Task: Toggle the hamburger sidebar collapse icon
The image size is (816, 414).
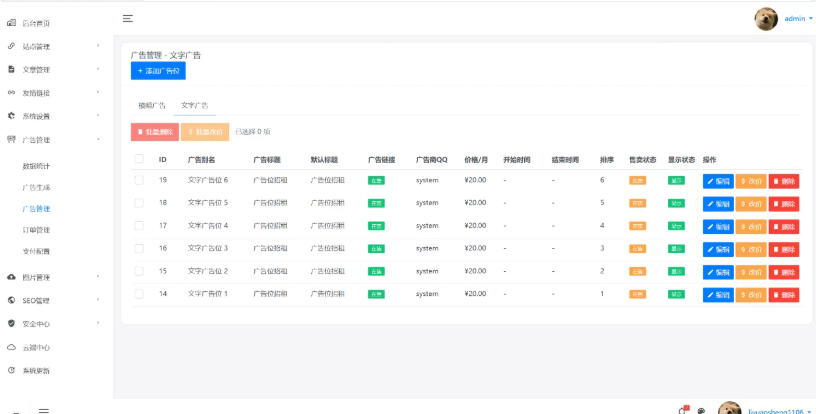Action: tap(128, 19)
